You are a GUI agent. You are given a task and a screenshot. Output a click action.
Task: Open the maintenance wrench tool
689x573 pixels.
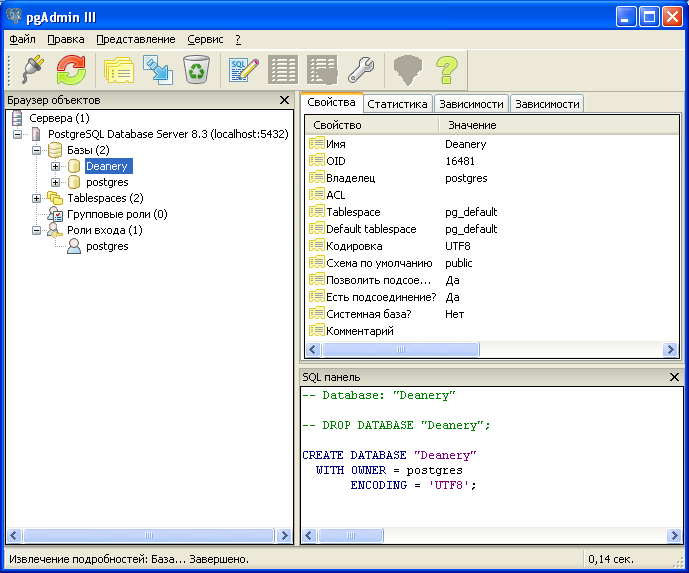[361, 69]
